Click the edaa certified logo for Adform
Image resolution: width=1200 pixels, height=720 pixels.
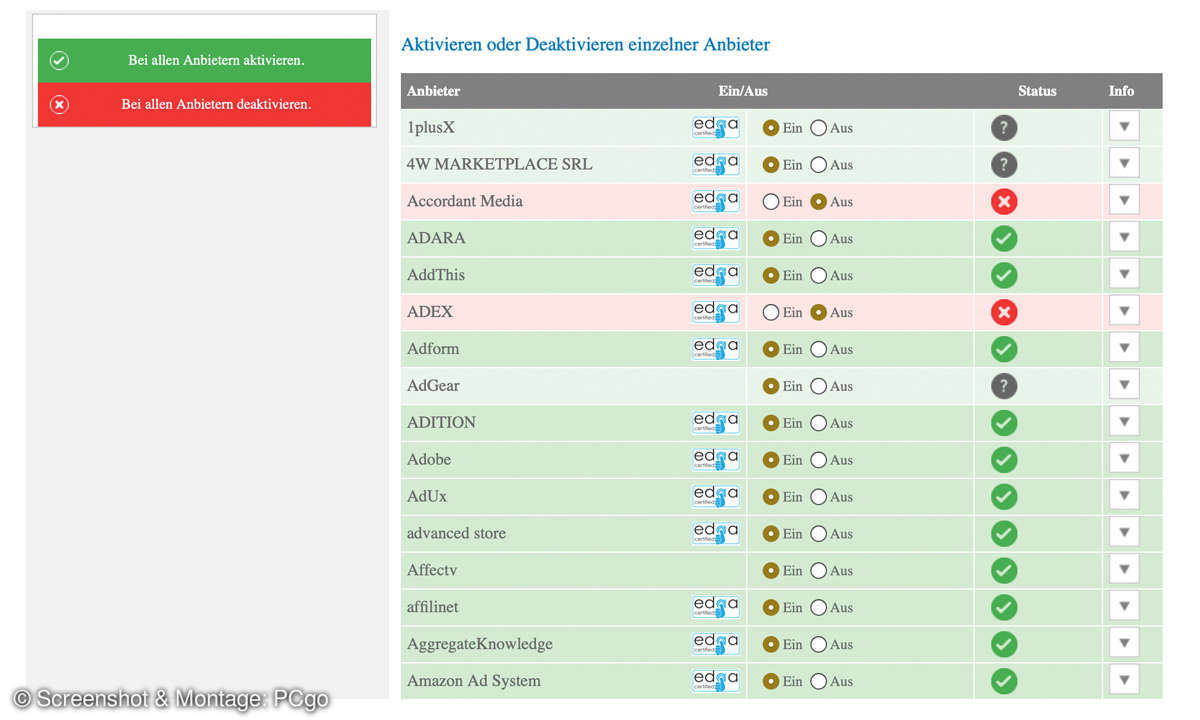pyautogui.click(x=716, y=349)
